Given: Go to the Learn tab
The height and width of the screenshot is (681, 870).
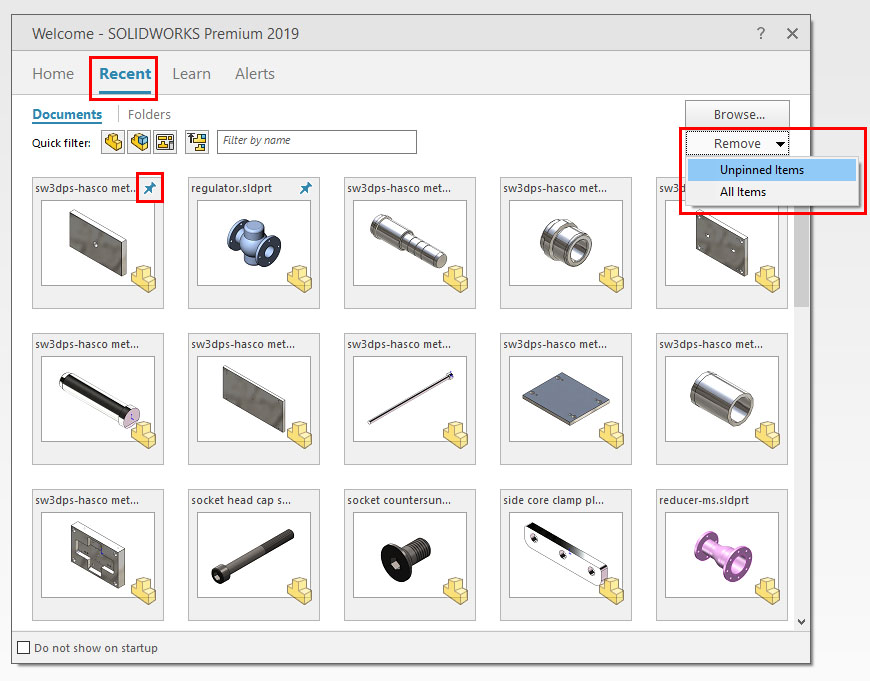Looking at the screenshot, I should pyautogui.click(x=191, y=74).
